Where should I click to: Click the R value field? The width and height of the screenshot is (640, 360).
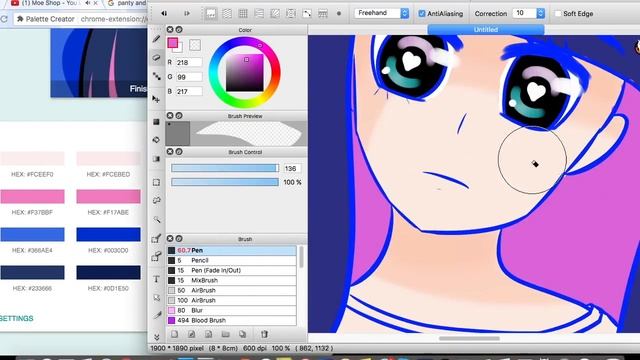pos(189,62)
